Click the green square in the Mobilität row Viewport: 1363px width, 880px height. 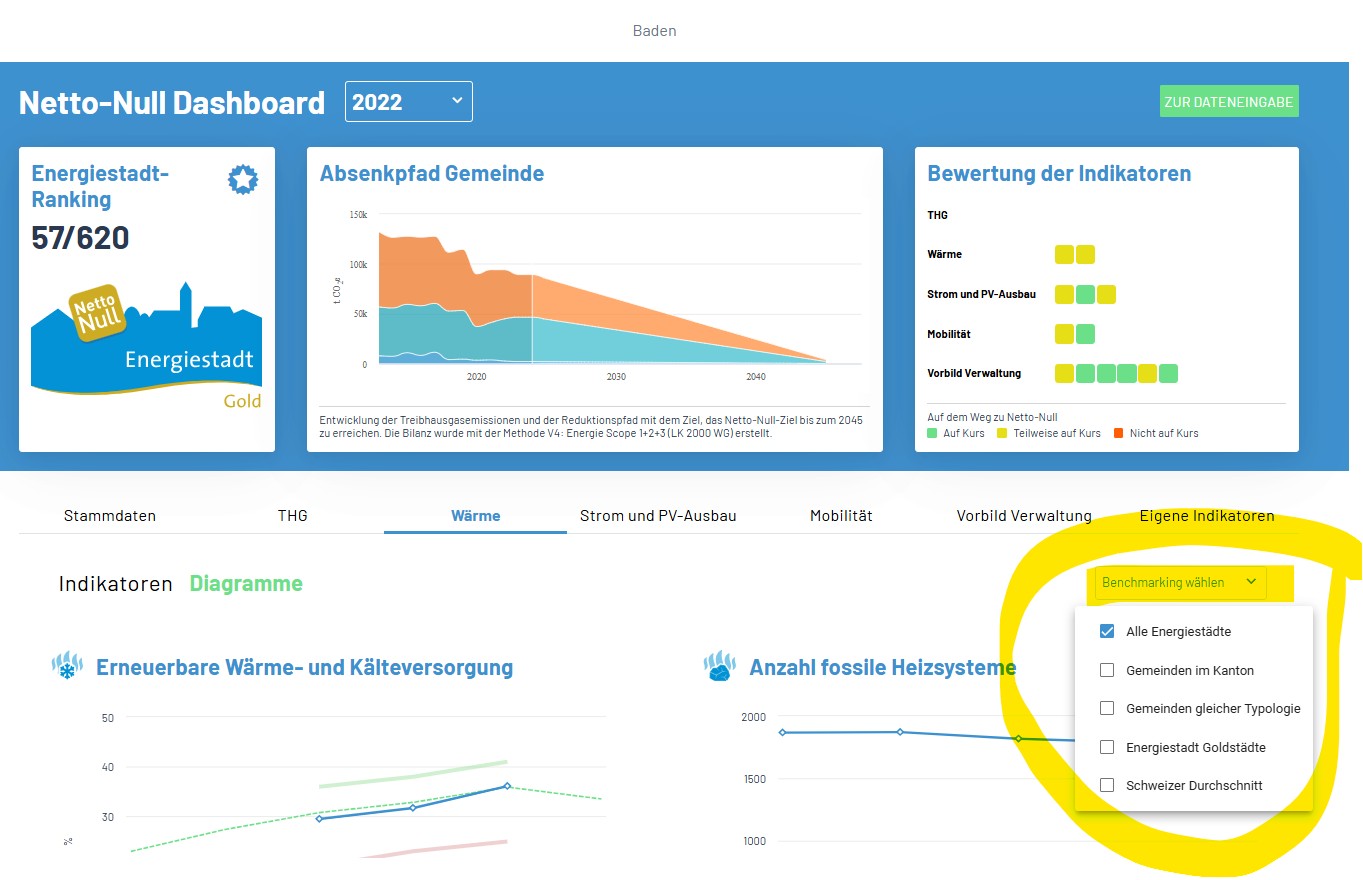[1085, 334]
